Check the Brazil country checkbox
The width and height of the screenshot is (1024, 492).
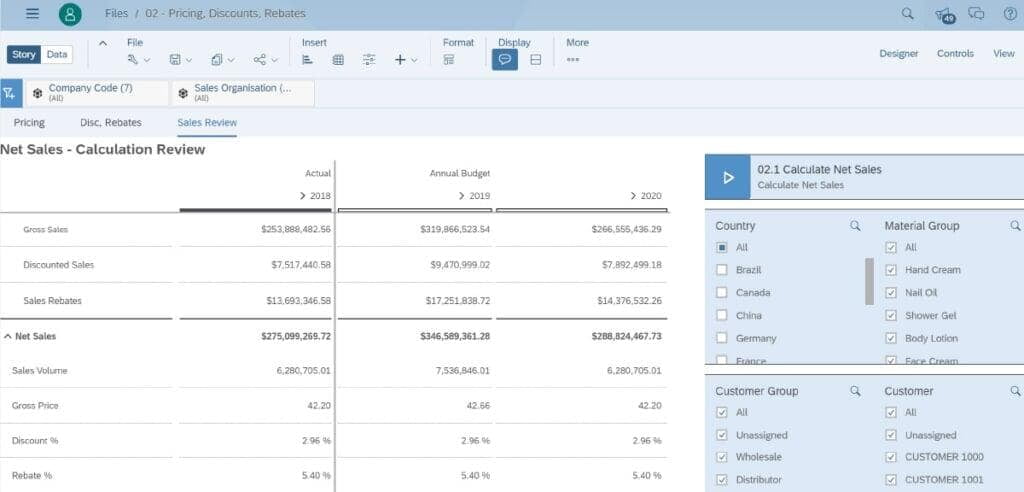(722, 270)
